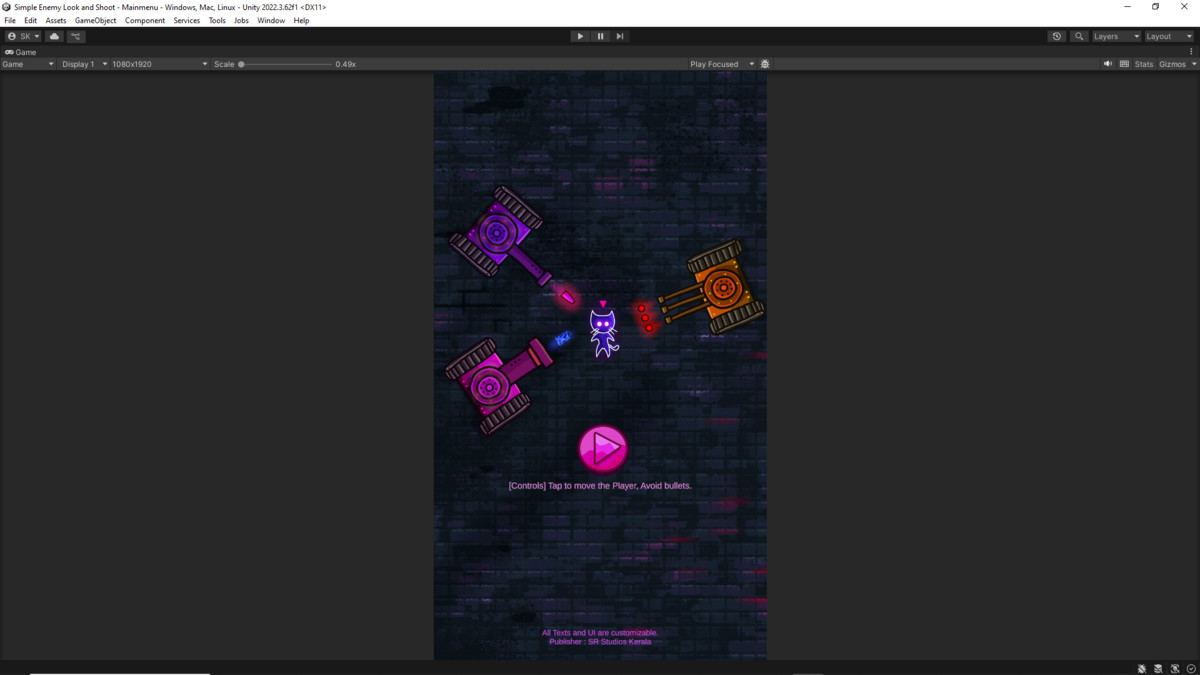Screen dimensions: 1200x675
Task: Open Unity Cloud services panel
Action: (53, 36)
